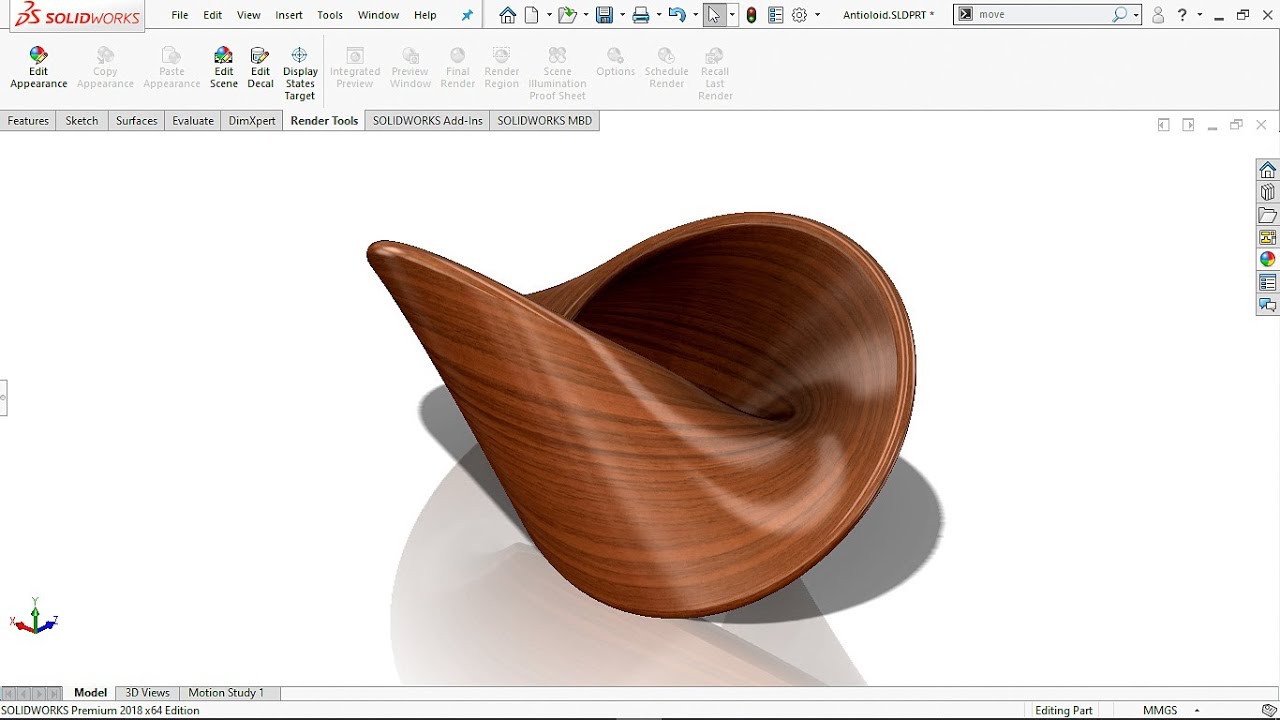1280x720 pixels.
Task: Expand the Options gear dropdown arrow
Action: pos(817,15)
